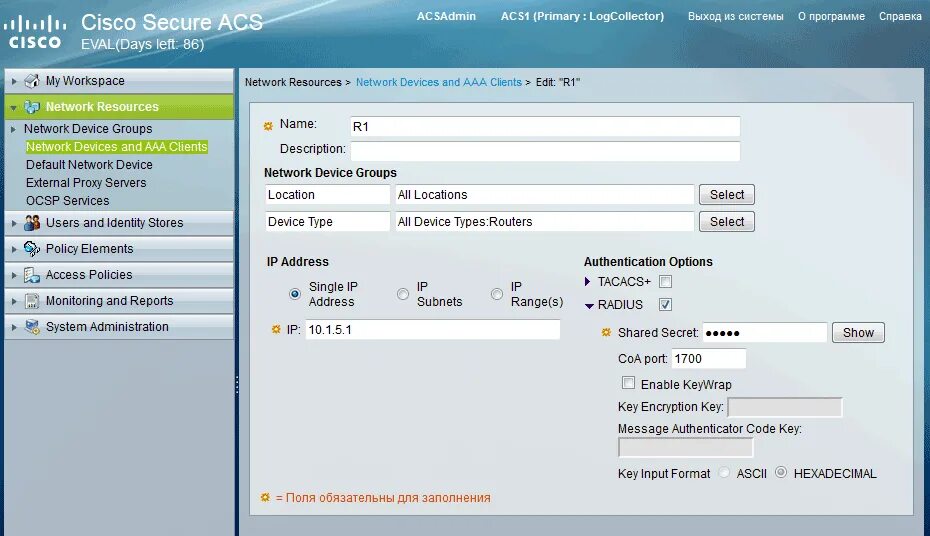The width and height of the screenshot is (930, 536).
Task: Click the Users and Identity Stores icon
Action: click(x=32, y=223)
